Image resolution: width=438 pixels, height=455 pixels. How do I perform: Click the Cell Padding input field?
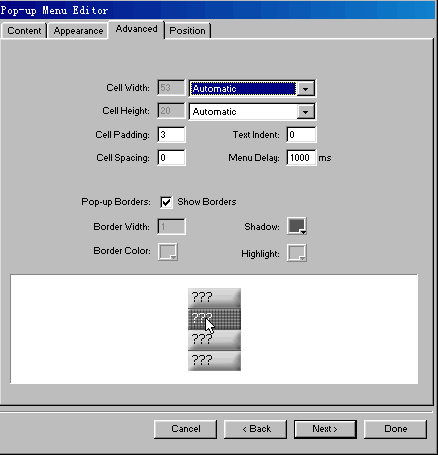(171, 135)
